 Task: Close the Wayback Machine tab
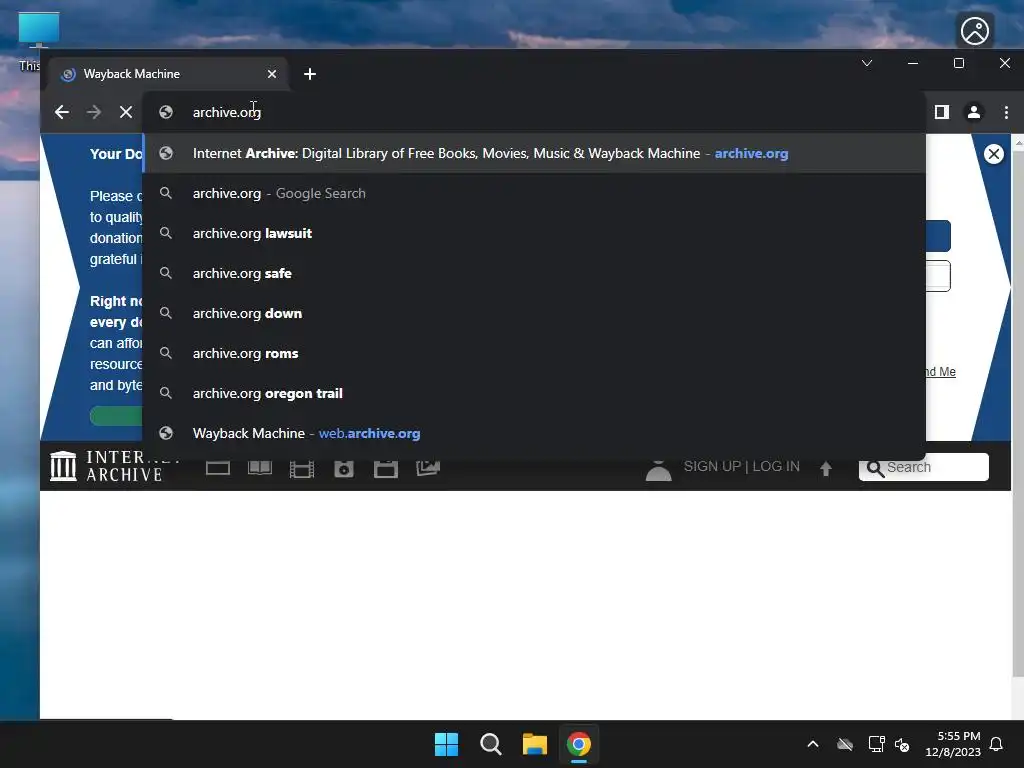272,74
